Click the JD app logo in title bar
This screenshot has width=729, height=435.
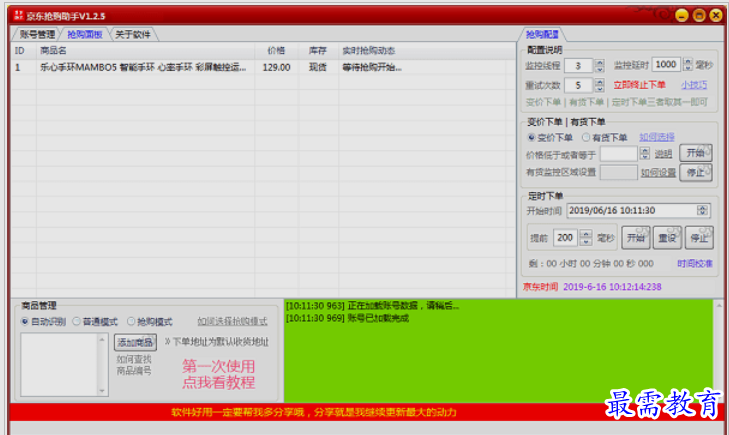pyautogui.click(x=18, y=15)
